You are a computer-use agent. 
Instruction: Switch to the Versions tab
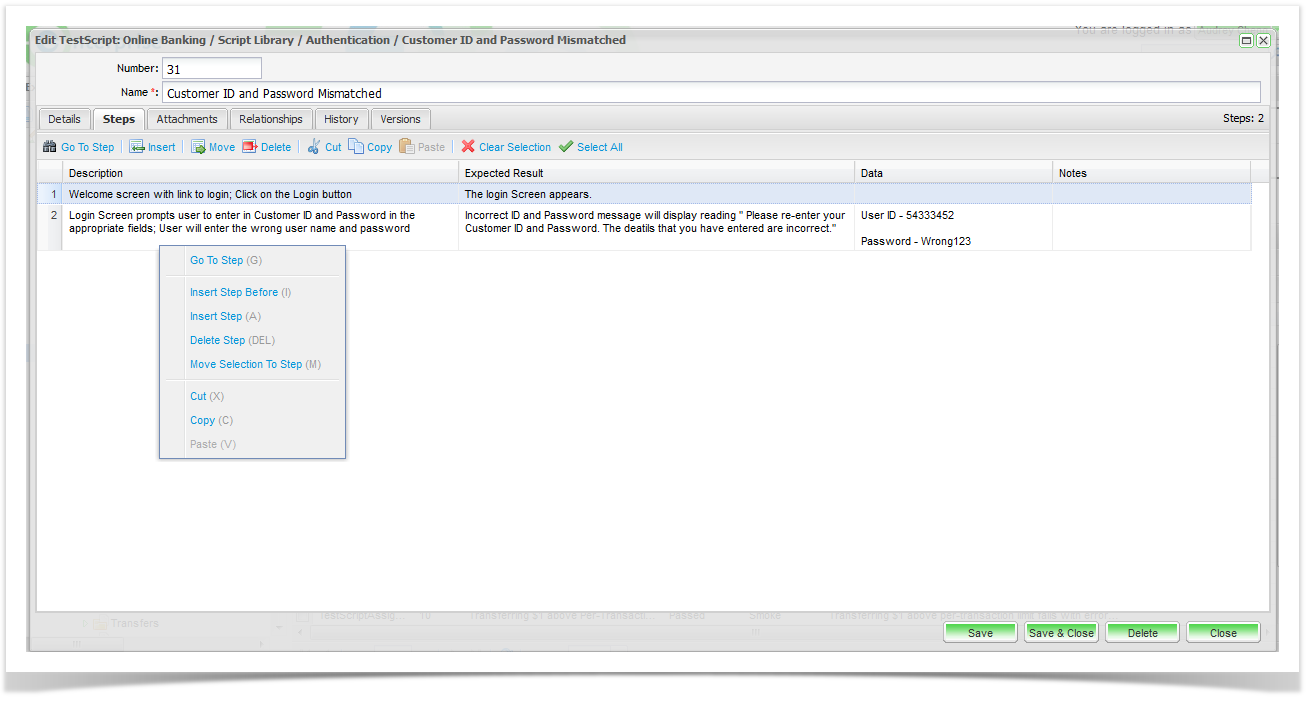401,119
